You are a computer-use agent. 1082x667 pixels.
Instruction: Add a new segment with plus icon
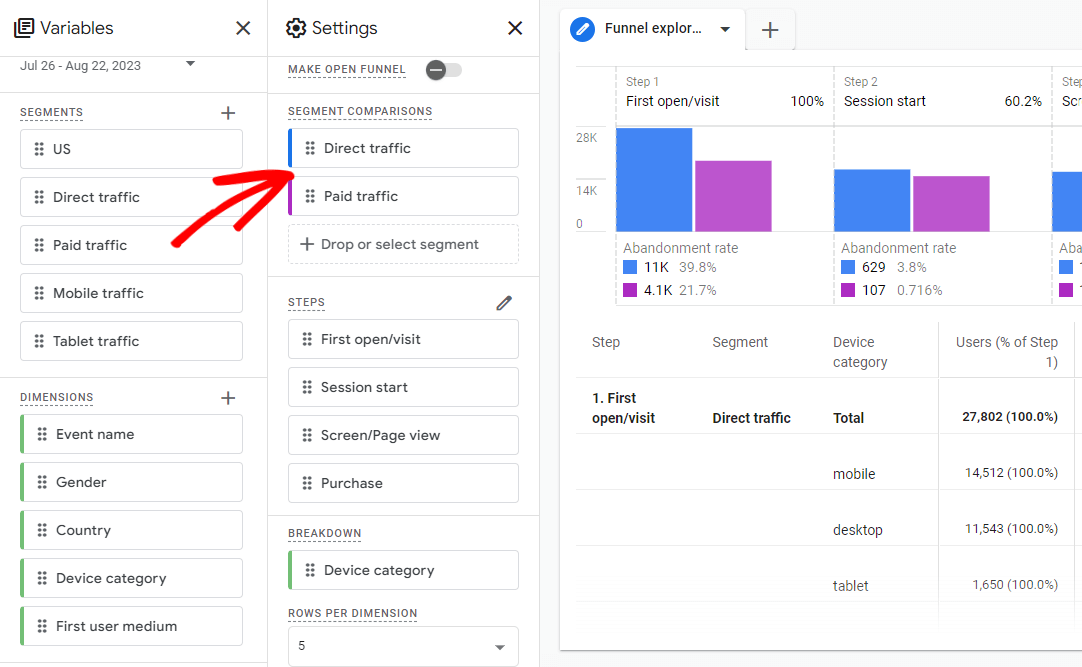[x=228, y=113]
